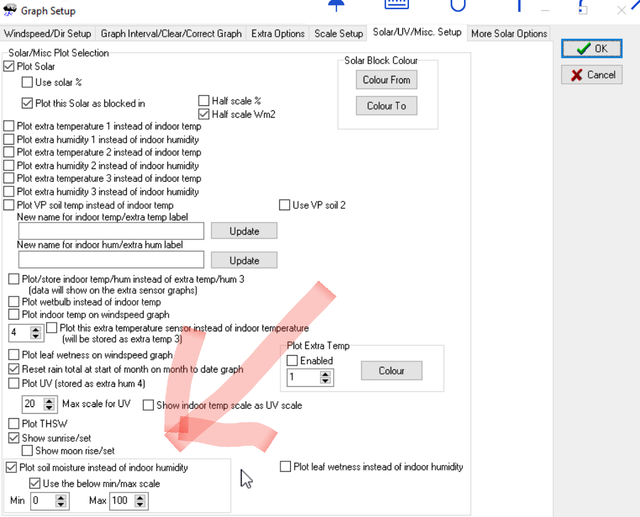Enable Plot leaf wetness on windspeed graph
Image resolution: width=640 pixels, height=517 pixels.
(x=13, y=355)
